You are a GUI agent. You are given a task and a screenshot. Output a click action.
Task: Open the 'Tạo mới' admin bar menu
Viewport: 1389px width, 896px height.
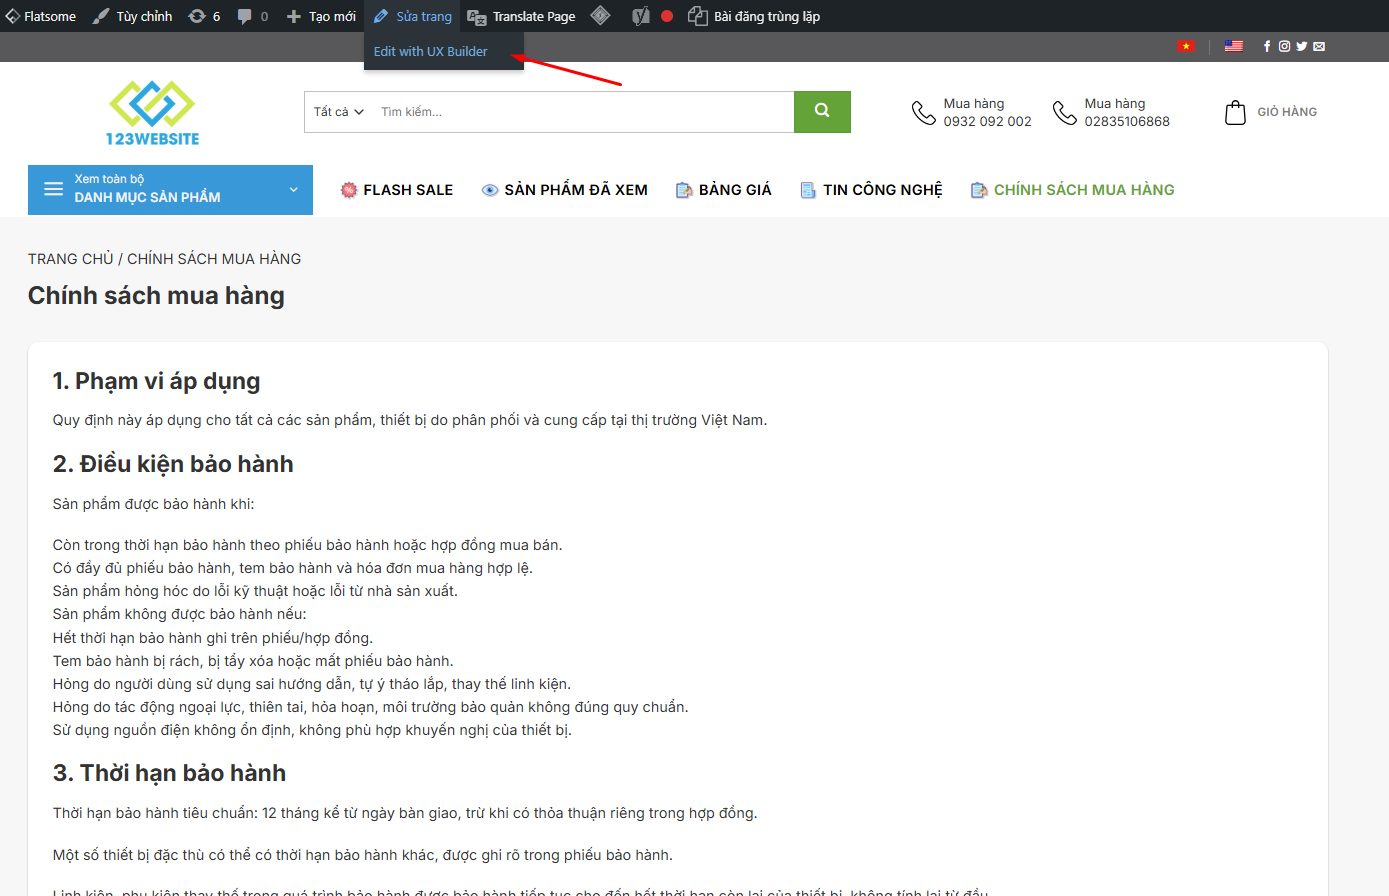321,16
